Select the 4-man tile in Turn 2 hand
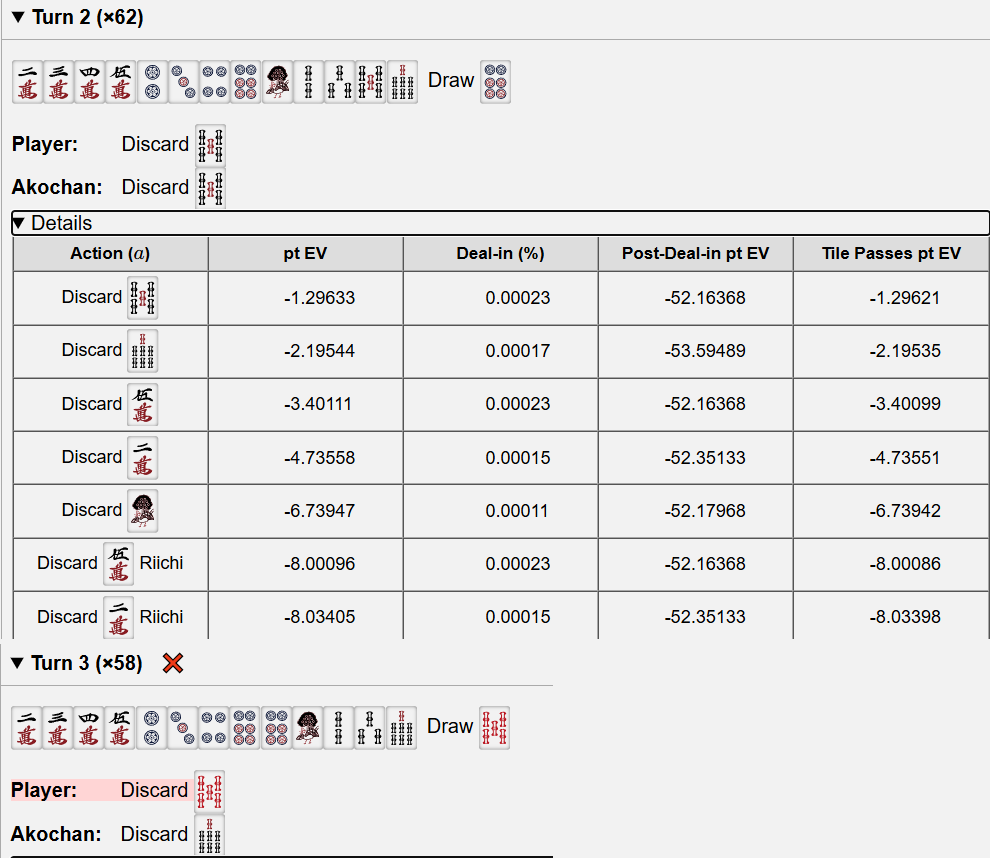This screenshot has height=858, width=990. tap(90, 82)
